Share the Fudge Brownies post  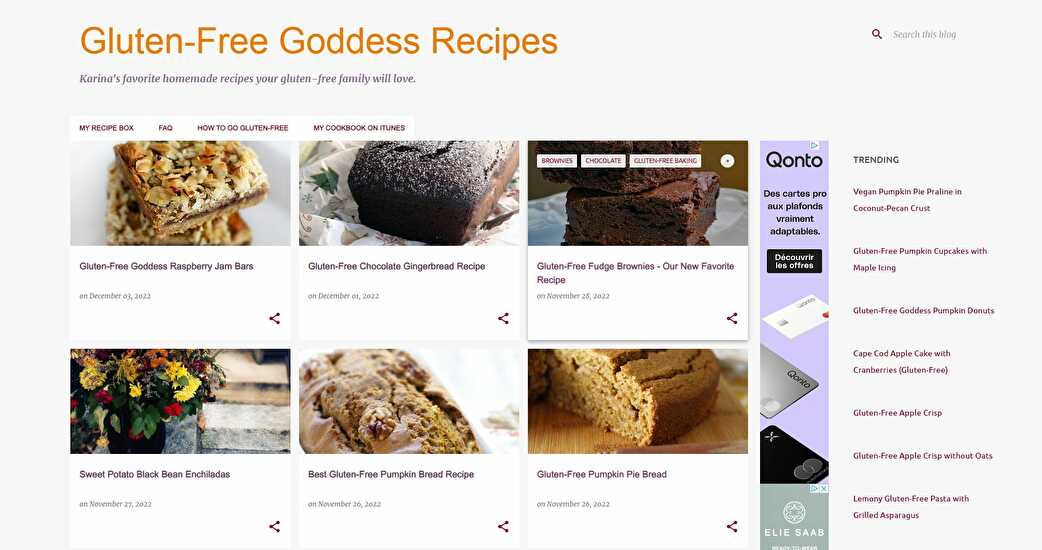tap(732, 318)
